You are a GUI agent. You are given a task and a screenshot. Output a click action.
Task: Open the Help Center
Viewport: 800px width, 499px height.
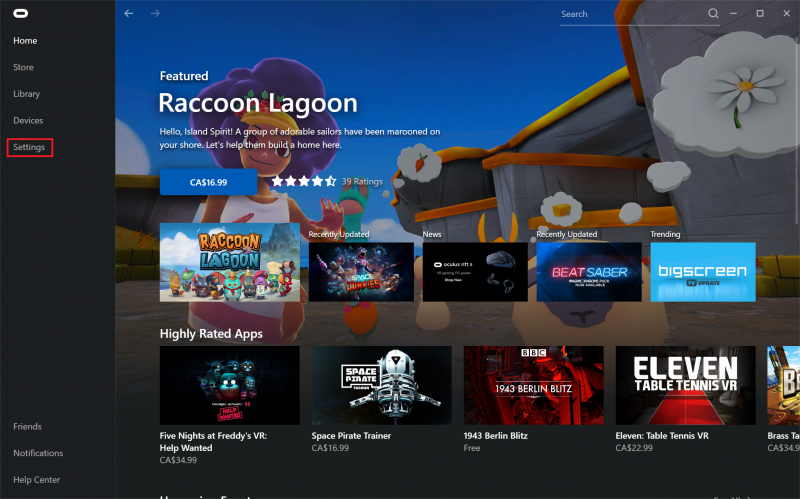[36, 480]
